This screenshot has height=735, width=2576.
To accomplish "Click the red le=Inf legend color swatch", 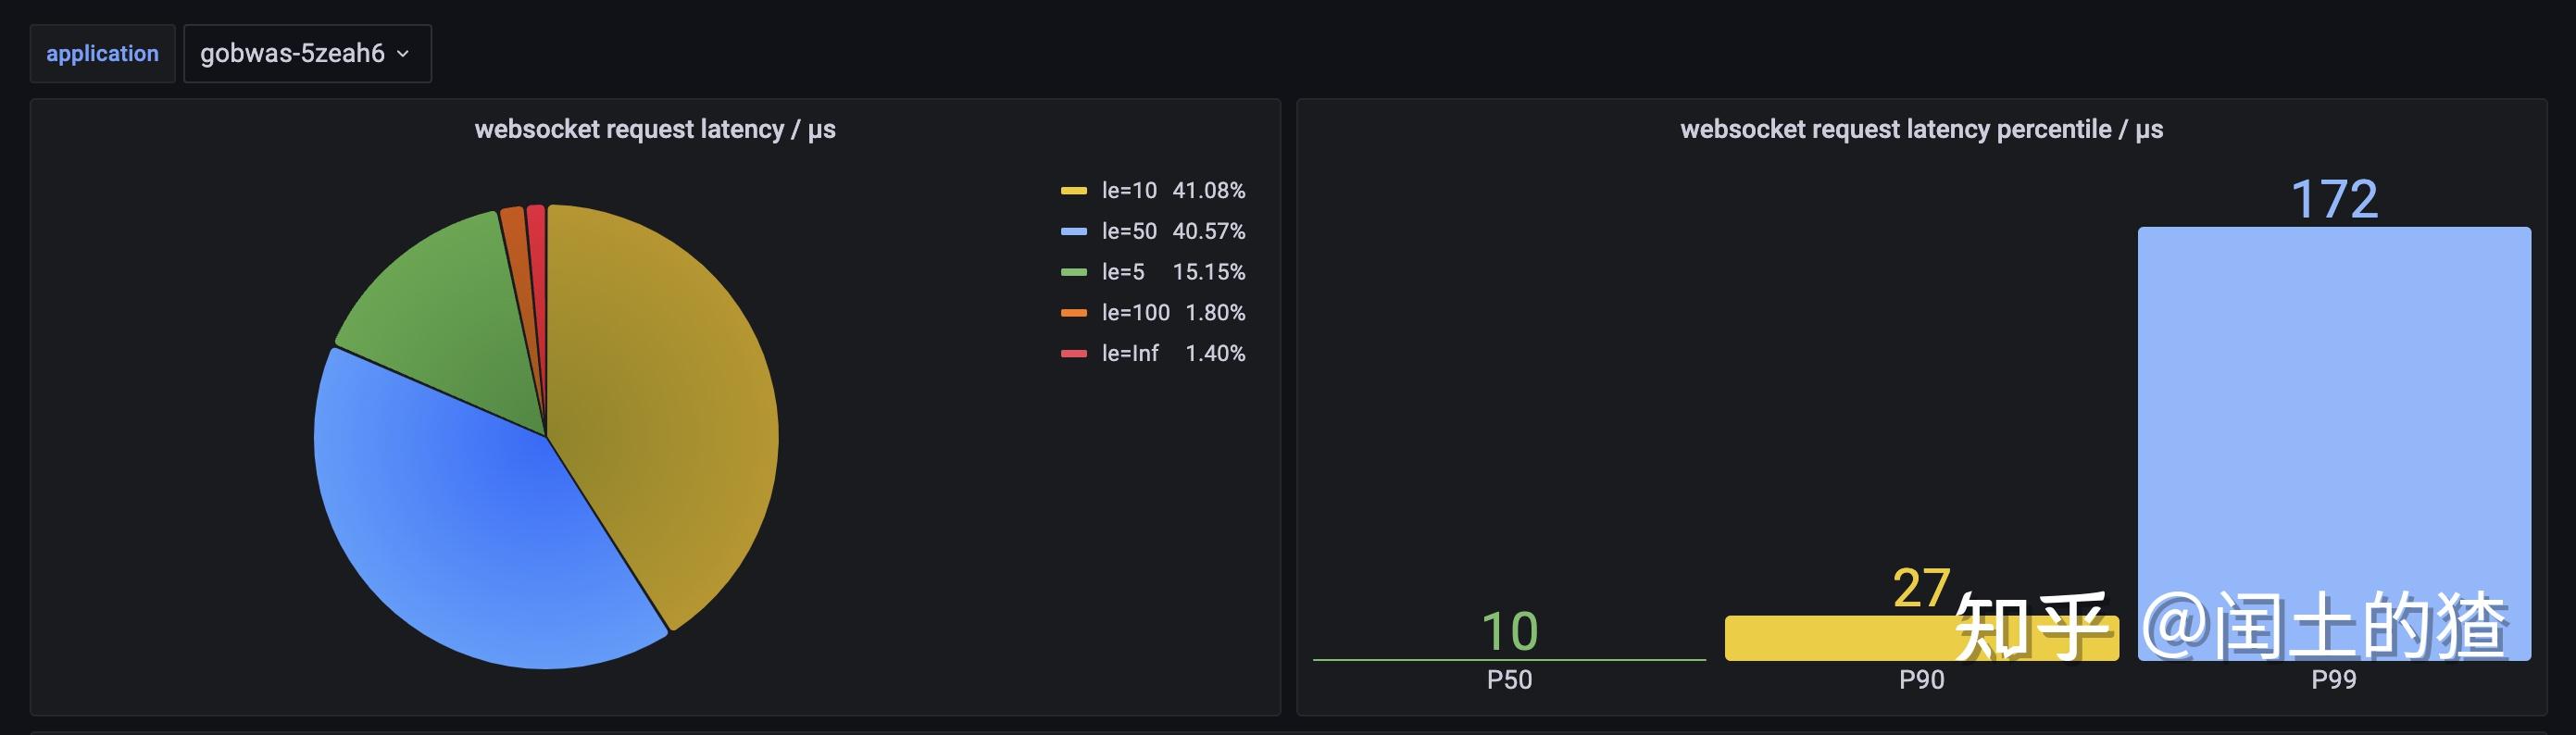I will [x=1073, y=353].
